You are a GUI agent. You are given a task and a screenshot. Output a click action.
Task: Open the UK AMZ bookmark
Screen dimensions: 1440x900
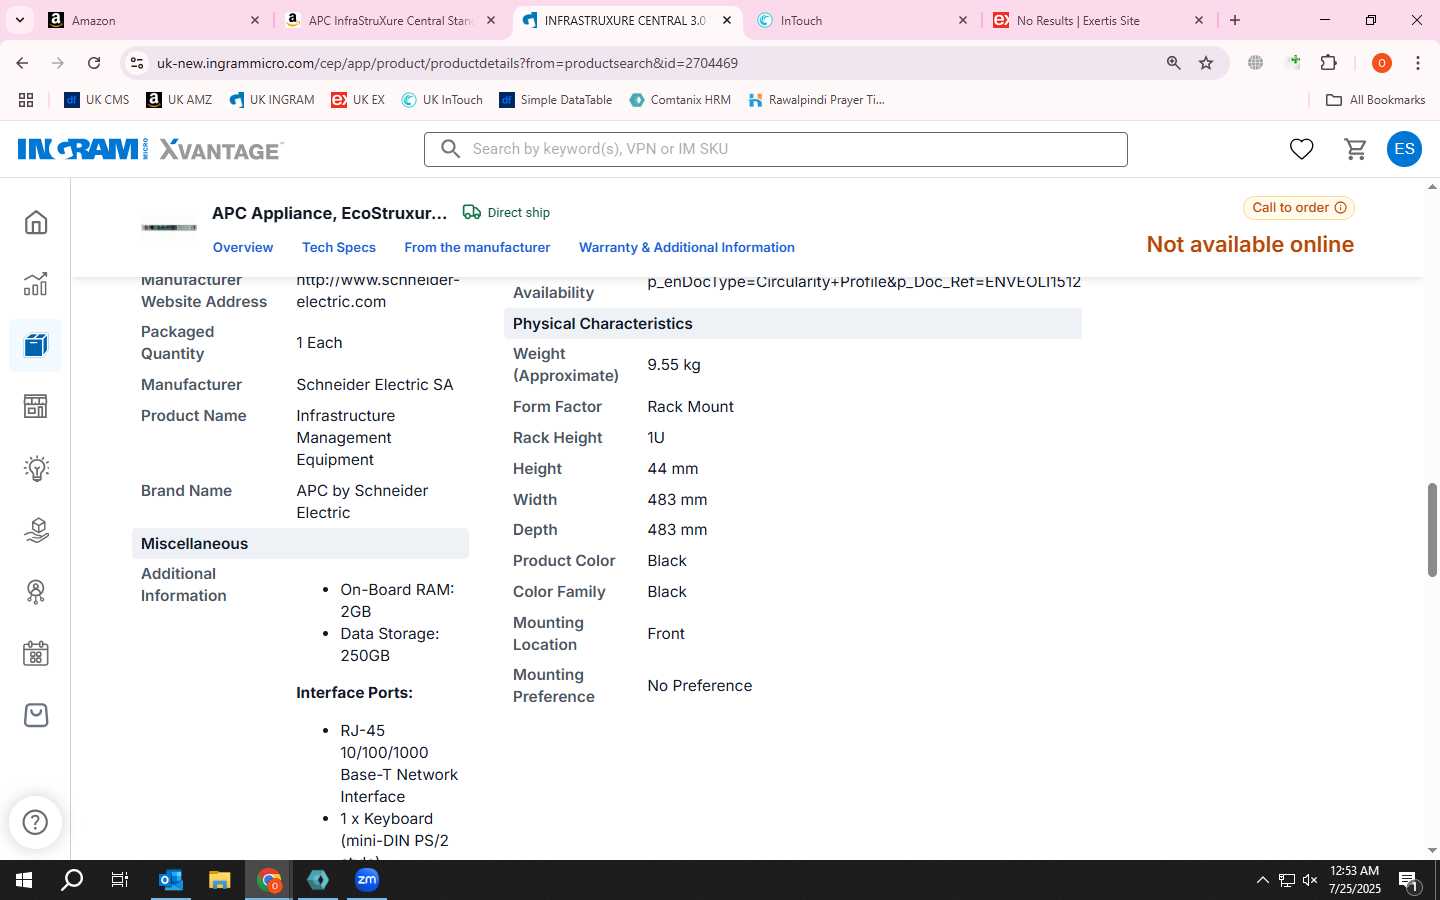coord(179,100)
